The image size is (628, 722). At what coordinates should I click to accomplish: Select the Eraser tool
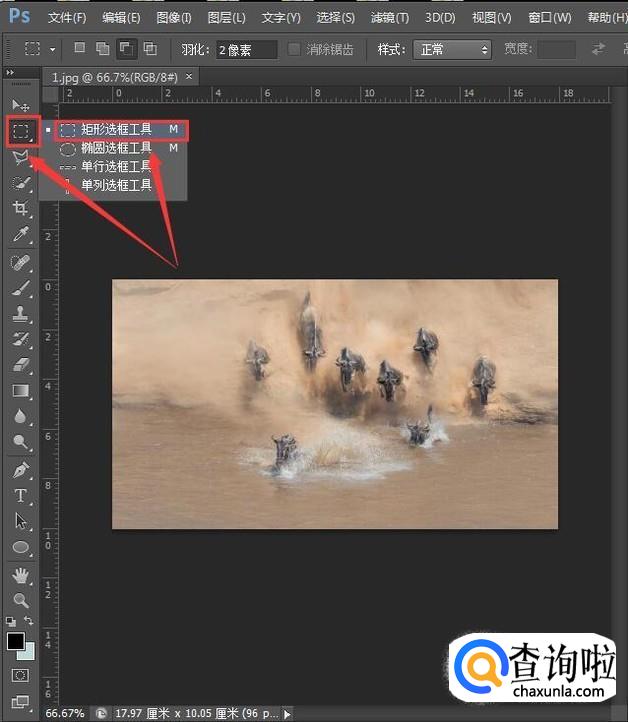(x=21, y=366)
